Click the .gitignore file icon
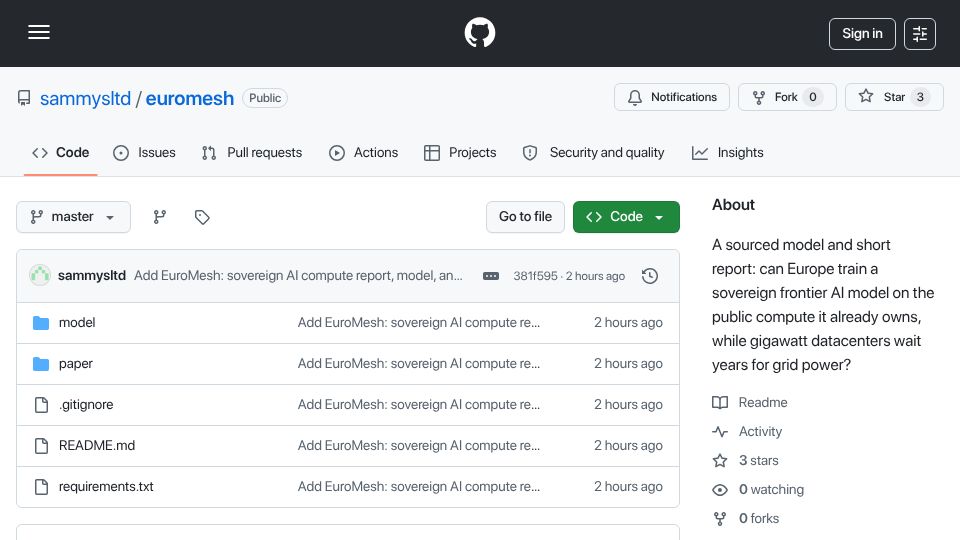This screenshot has width=960, height=540. pos(41,405)
